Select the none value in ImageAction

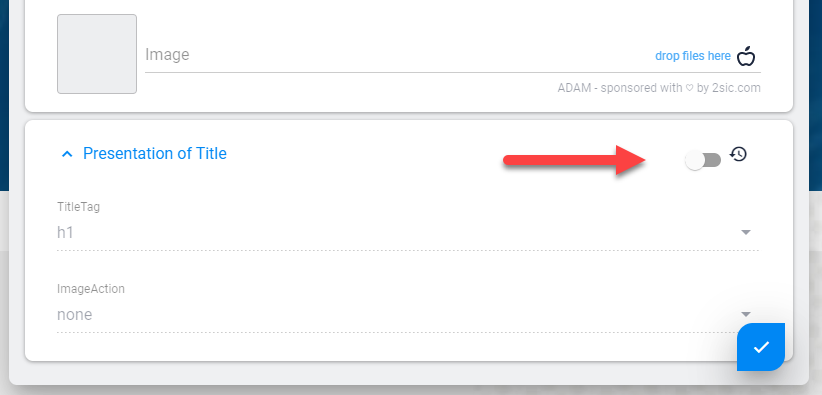point(74,315)
